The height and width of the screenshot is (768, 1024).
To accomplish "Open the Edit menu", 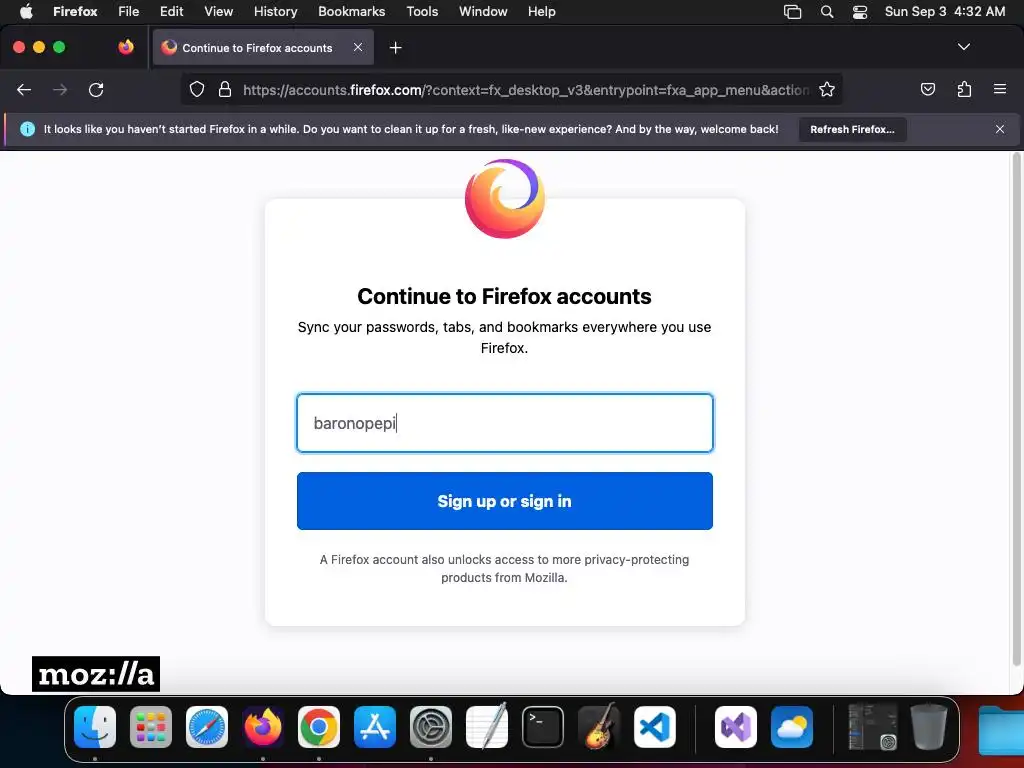I will [x=171, y=11].
